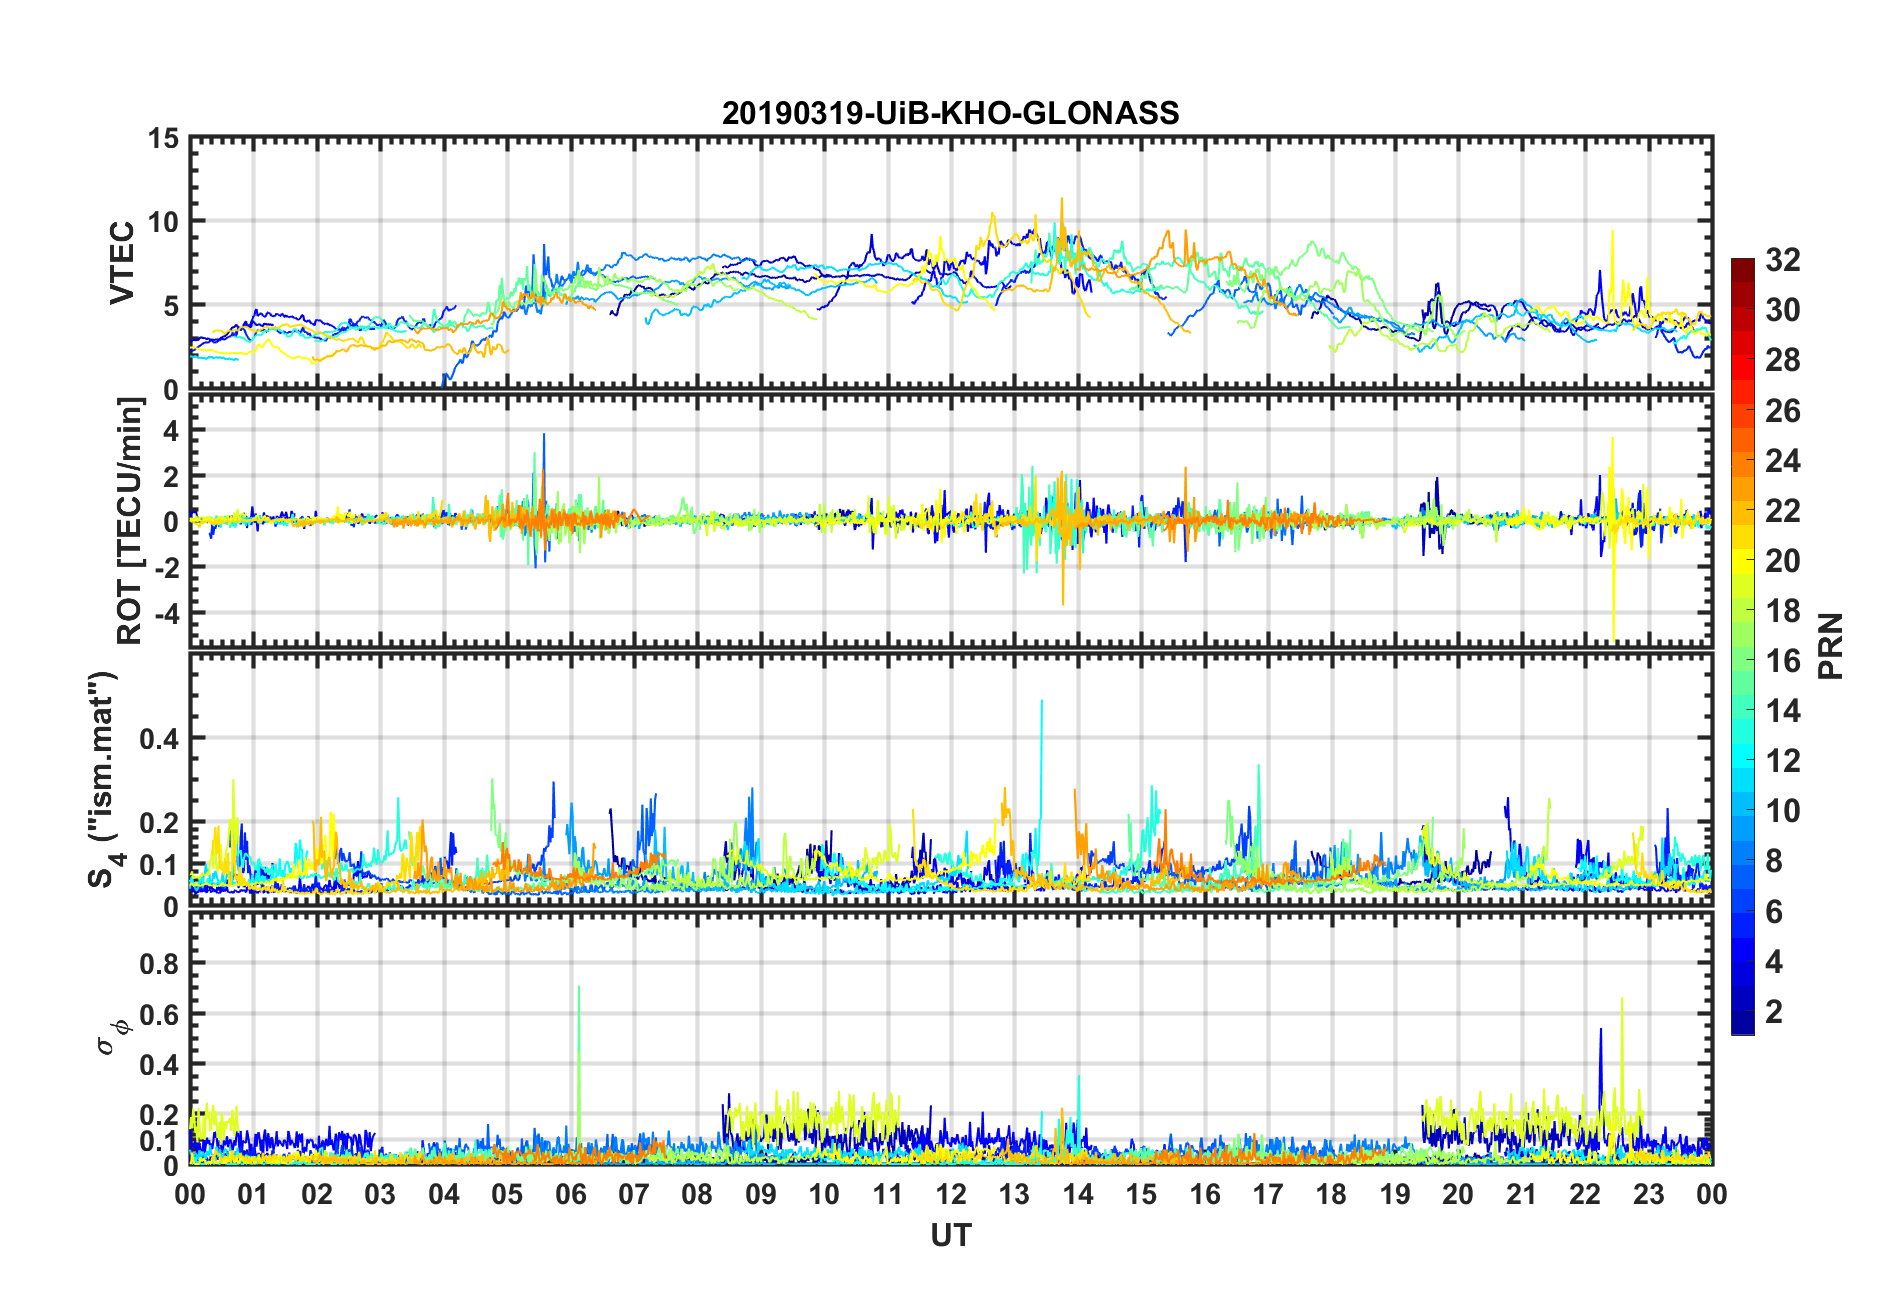Click colorbar tick label 4

[1774, 961]
